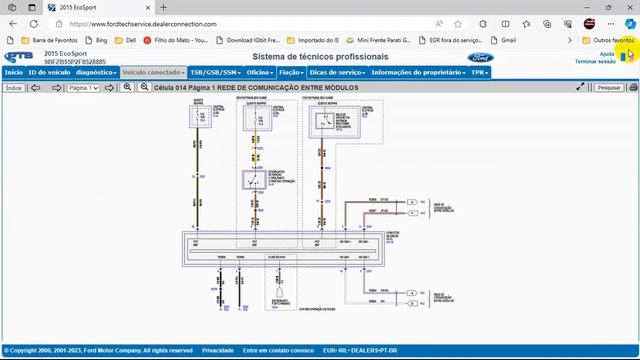Open Privacidade footer link
The width and height of the screenshot is (640, 360).
[x=218, y=351]
